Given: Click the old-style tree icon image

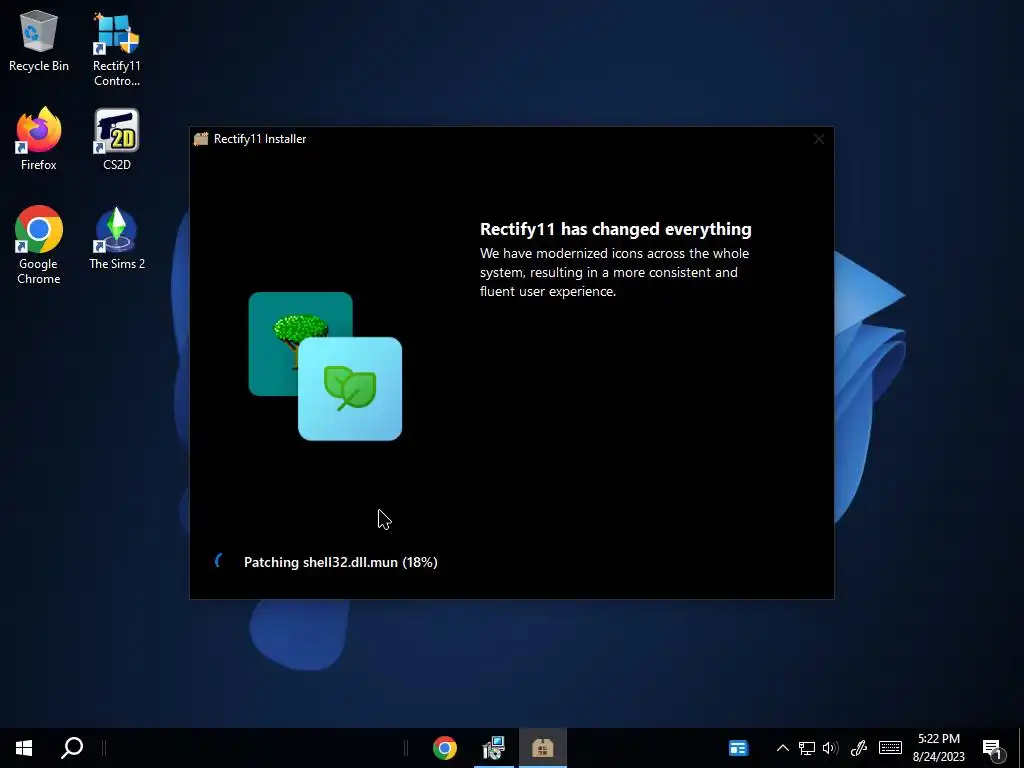Looking at the screenshot, I should pos(300,344).
